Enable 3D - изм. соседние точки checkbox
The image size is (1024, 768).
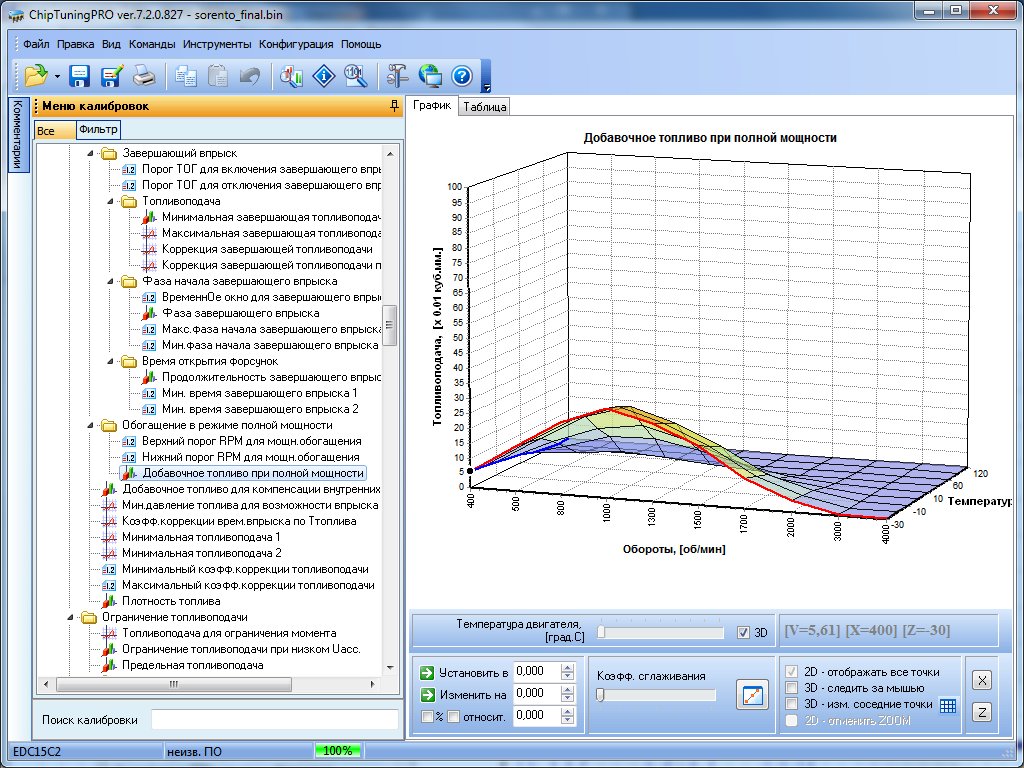click(x=793, y=704)
